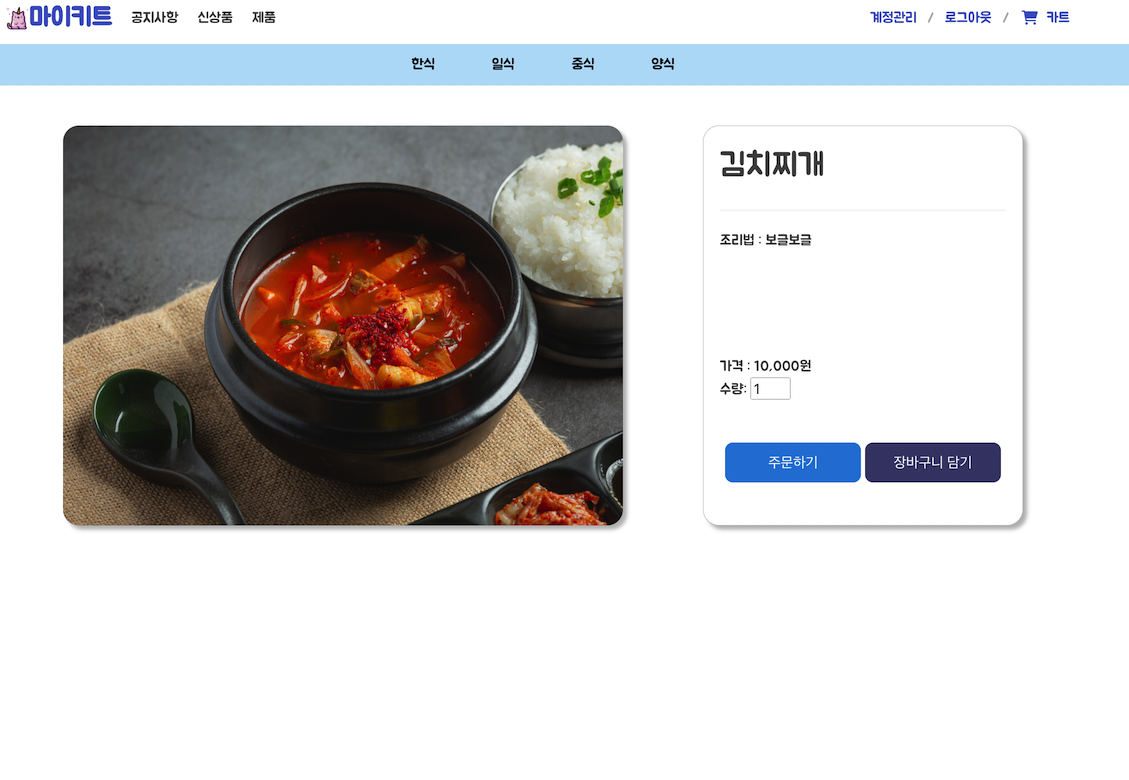Image resolution: width=1129 pixels, height=780 pixels.
Task: Select the 일식 category tab
Action: 503,63
